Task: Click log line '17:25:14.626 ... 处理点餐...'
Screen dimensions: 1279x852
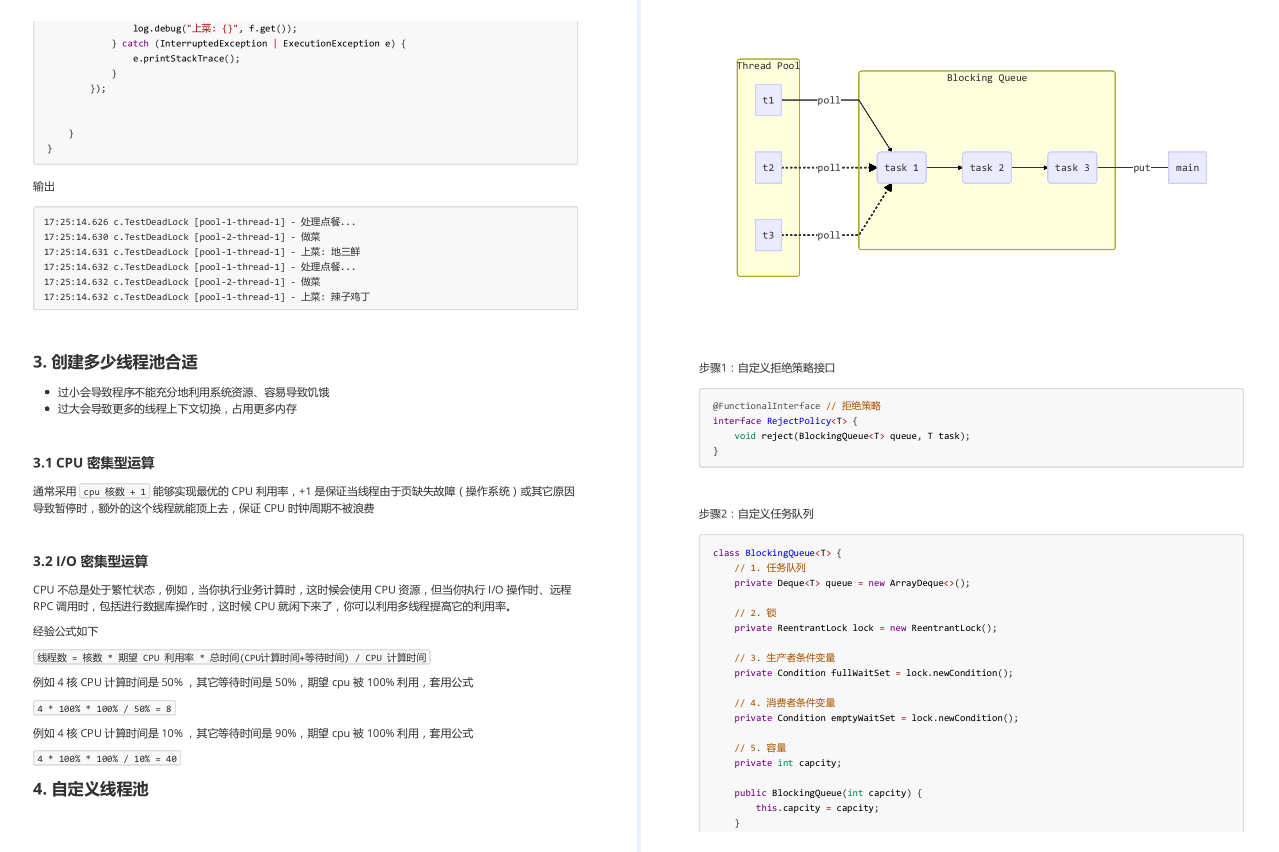Action: [200, 222]
